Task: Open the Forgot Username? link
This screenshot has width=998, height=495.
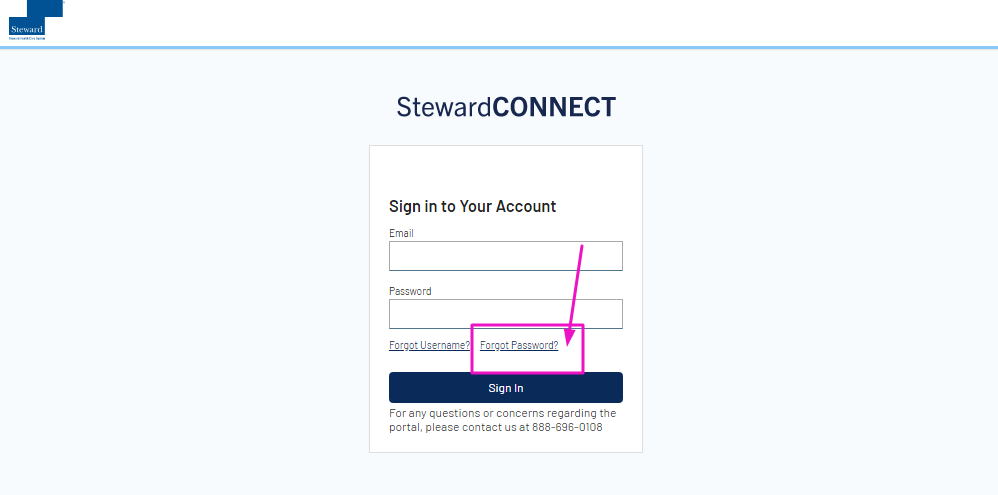Action: click(430, 345)
